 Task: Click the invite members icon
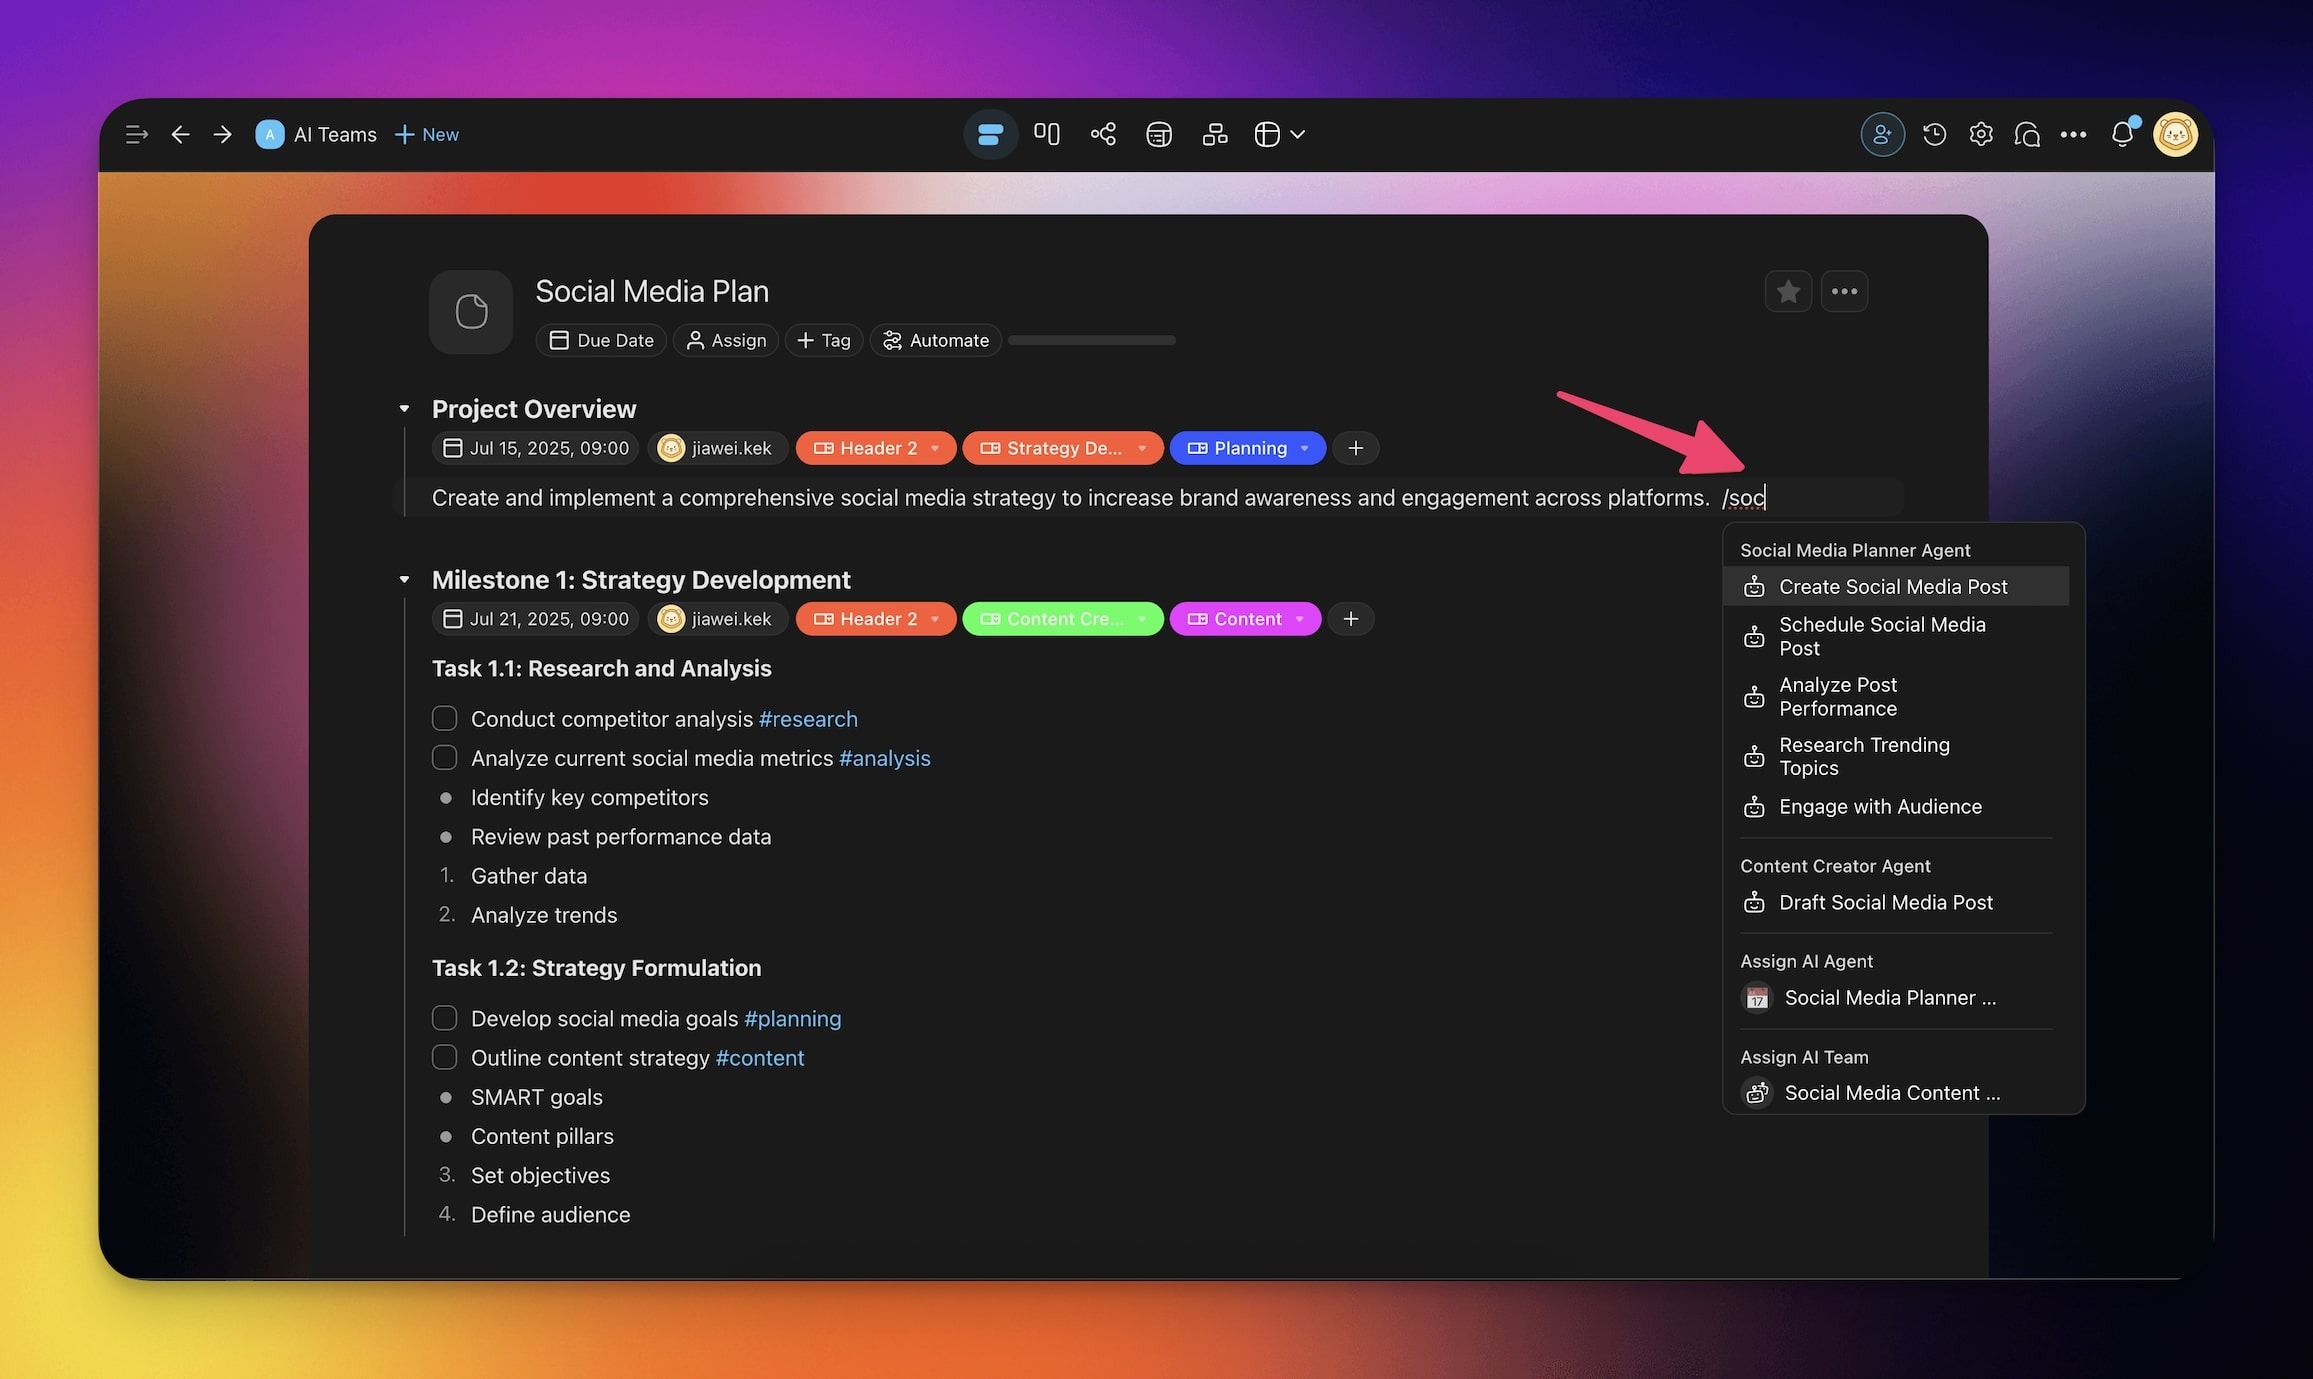point(1882,134)
